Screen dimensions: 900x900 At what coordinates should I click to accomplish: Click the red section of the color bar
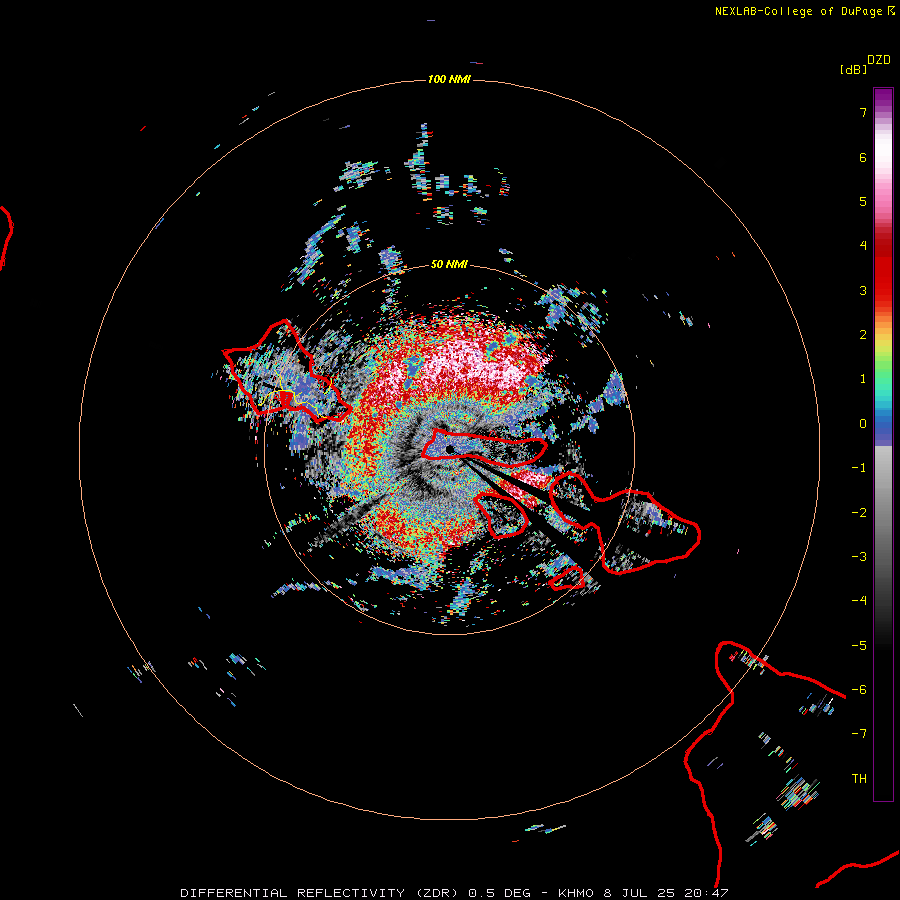point(883,270)
